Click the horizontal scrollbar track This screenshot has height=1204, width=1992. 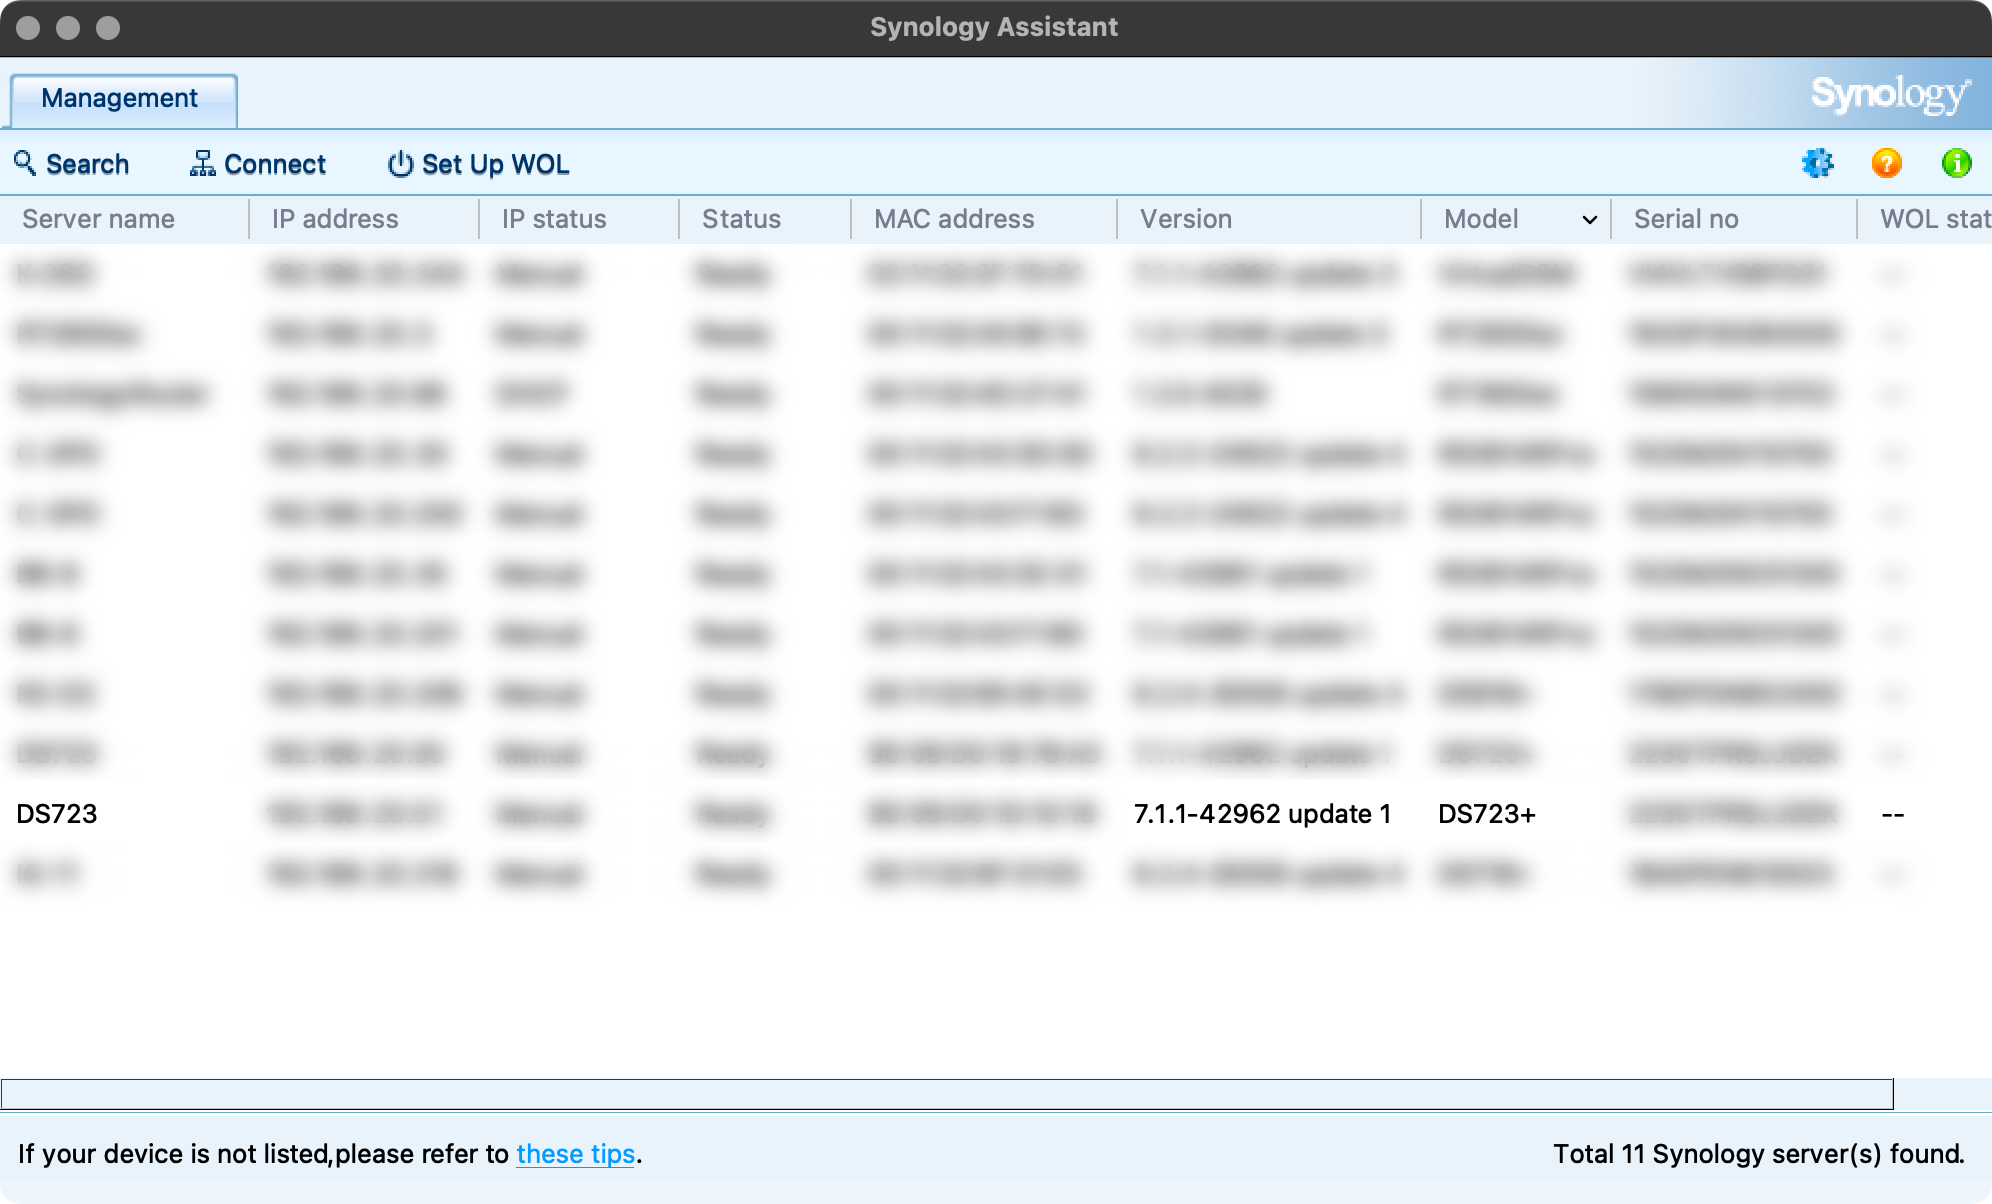pyautogui.click(x=947, y=1094)
